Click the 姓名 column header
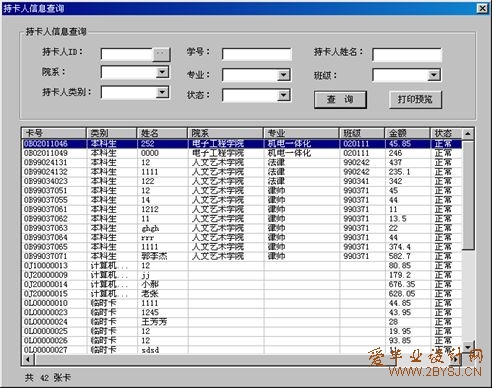This screenshot has height=390, width=494. pyautogui.click(x=162, y=133)
